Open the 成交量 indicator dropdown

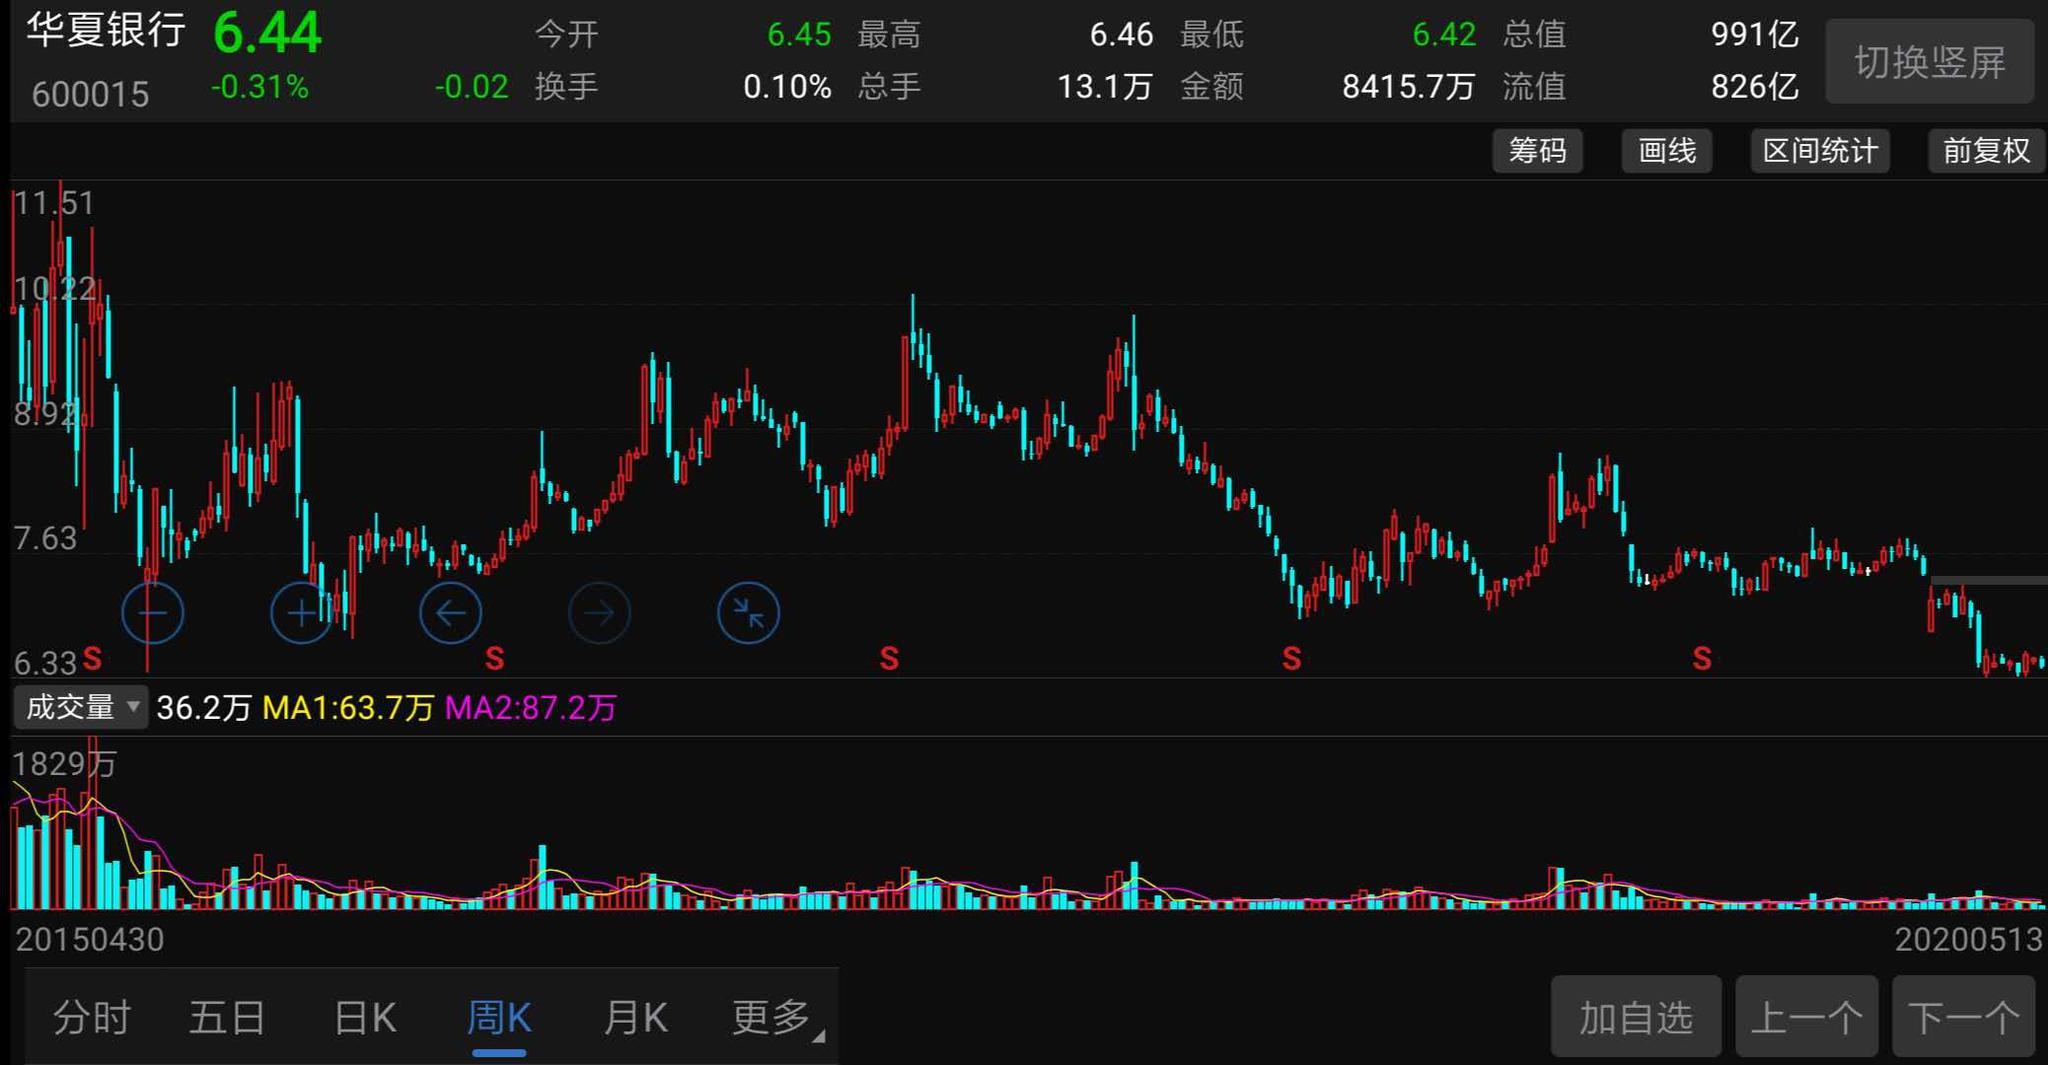[x=81, y=707]
